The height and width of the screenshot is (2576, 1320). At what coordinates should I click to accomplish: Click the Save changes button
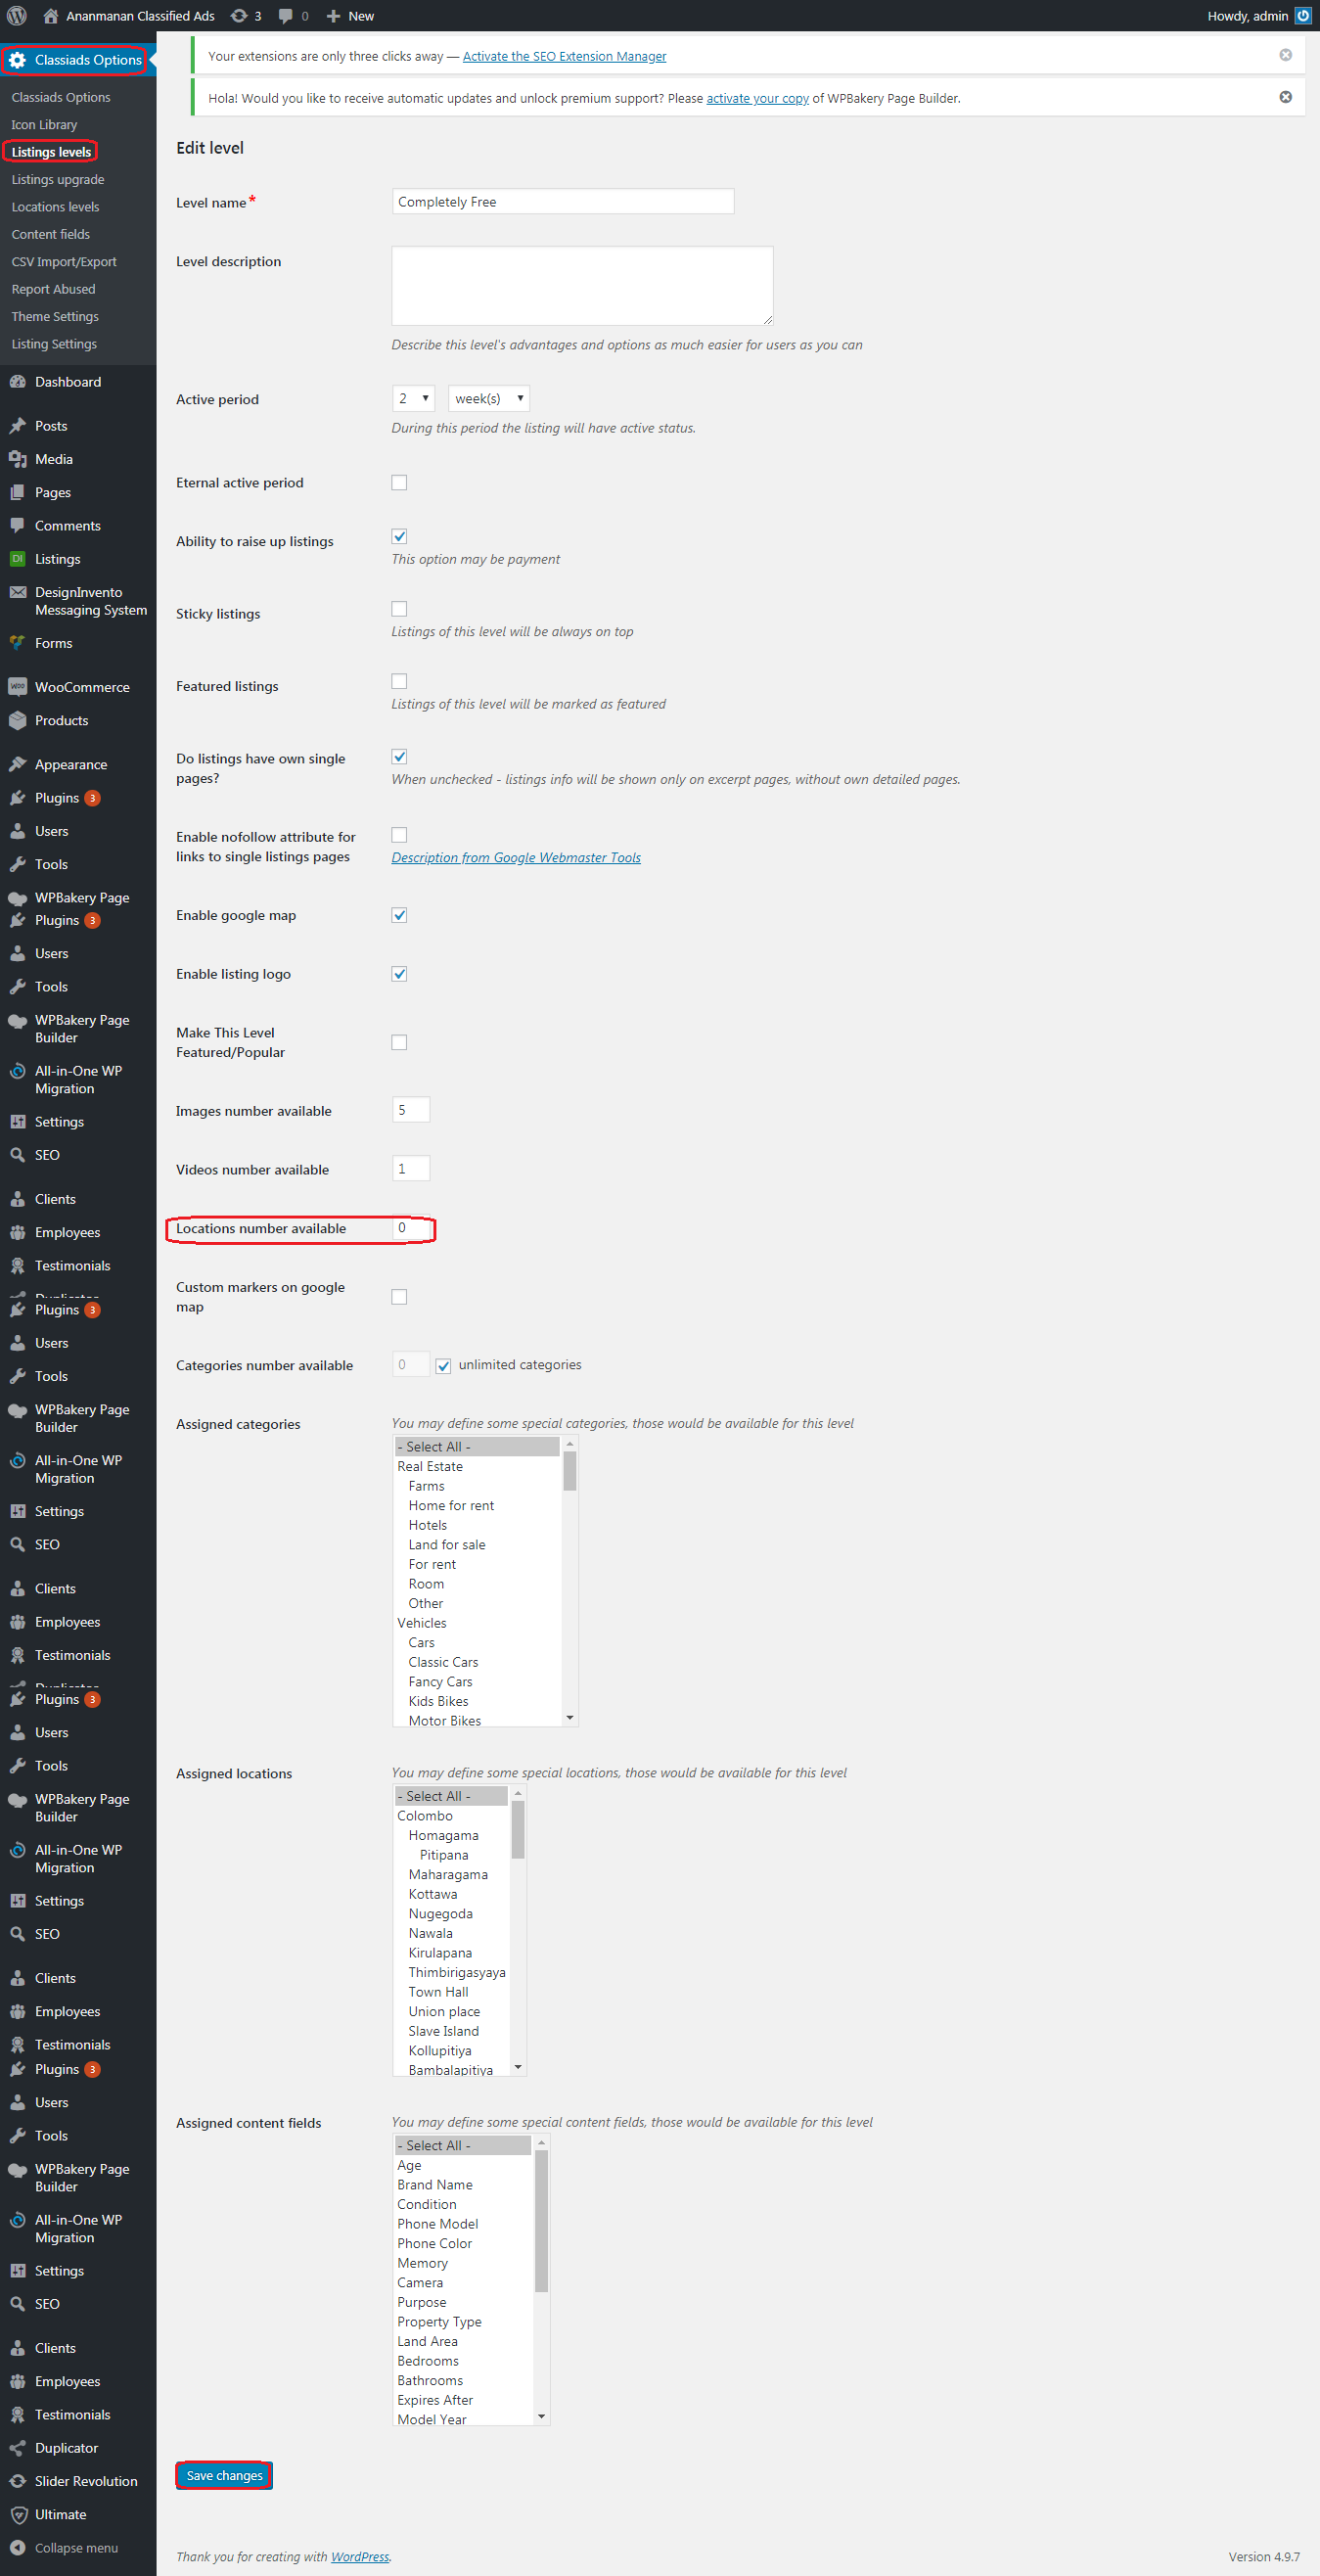(x=224, y=2475)
